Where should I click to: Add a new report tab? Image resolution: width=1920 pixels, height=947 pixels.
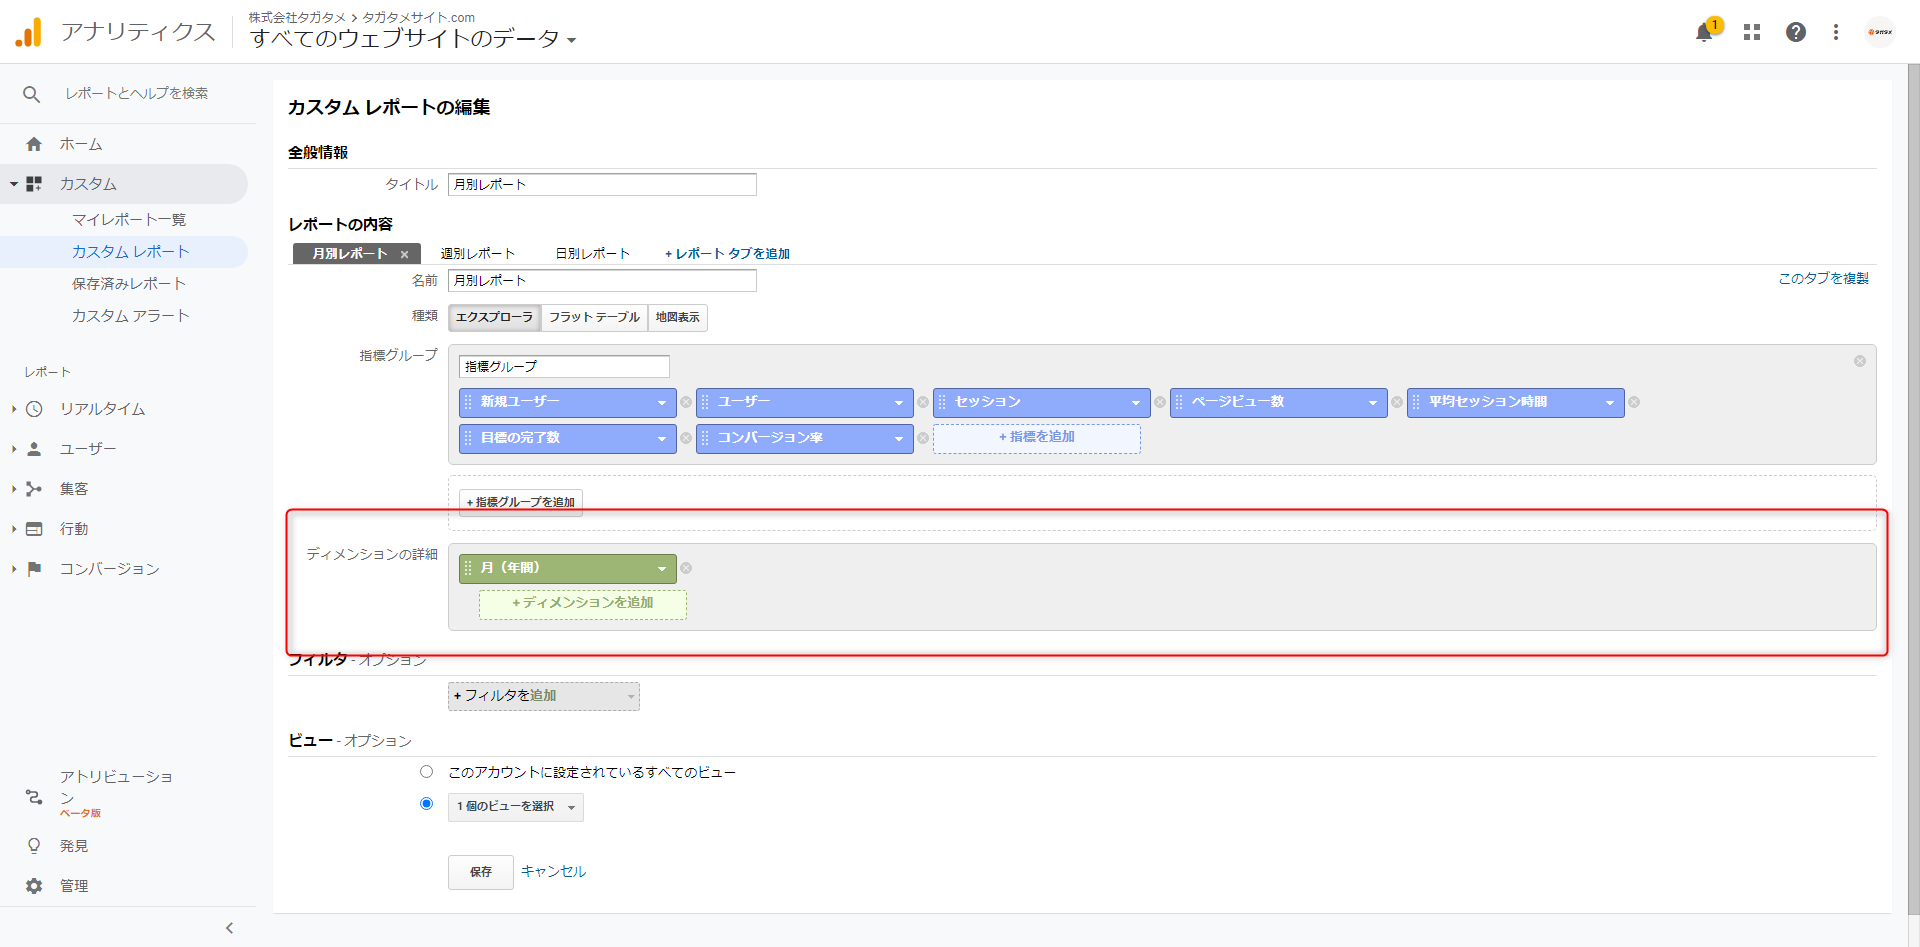727,254
